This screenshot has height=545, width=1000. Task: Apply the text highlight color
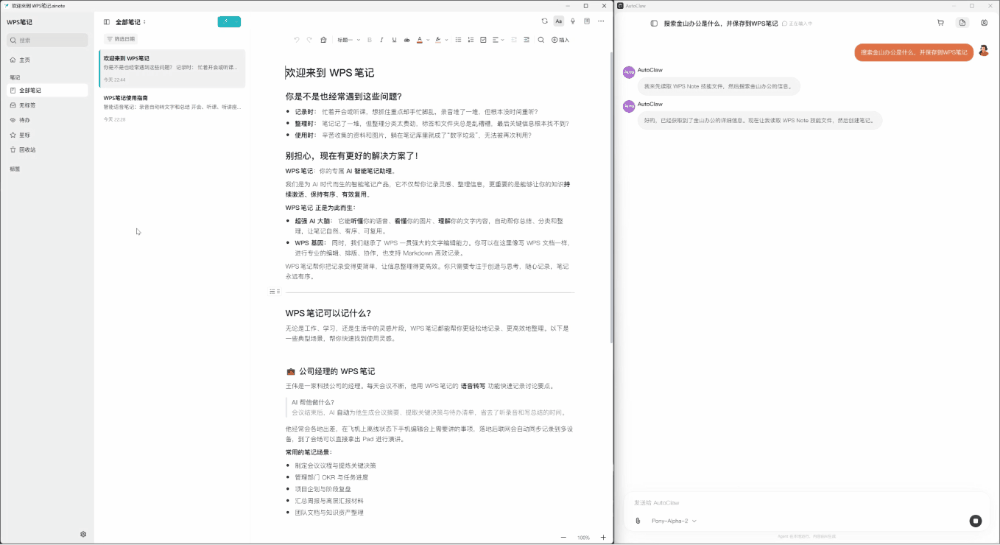pyautogui.click(x=438, y=40)
